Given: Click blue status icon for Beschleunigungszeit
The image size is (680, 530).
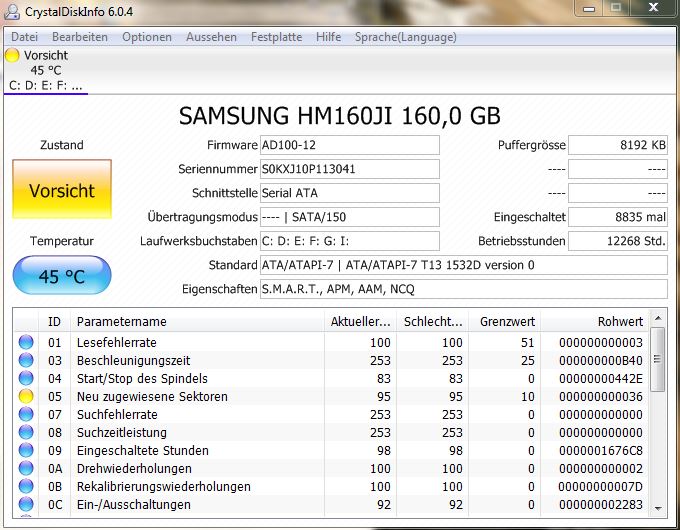Looking at the screenshot, I should [x=26, y=360].
